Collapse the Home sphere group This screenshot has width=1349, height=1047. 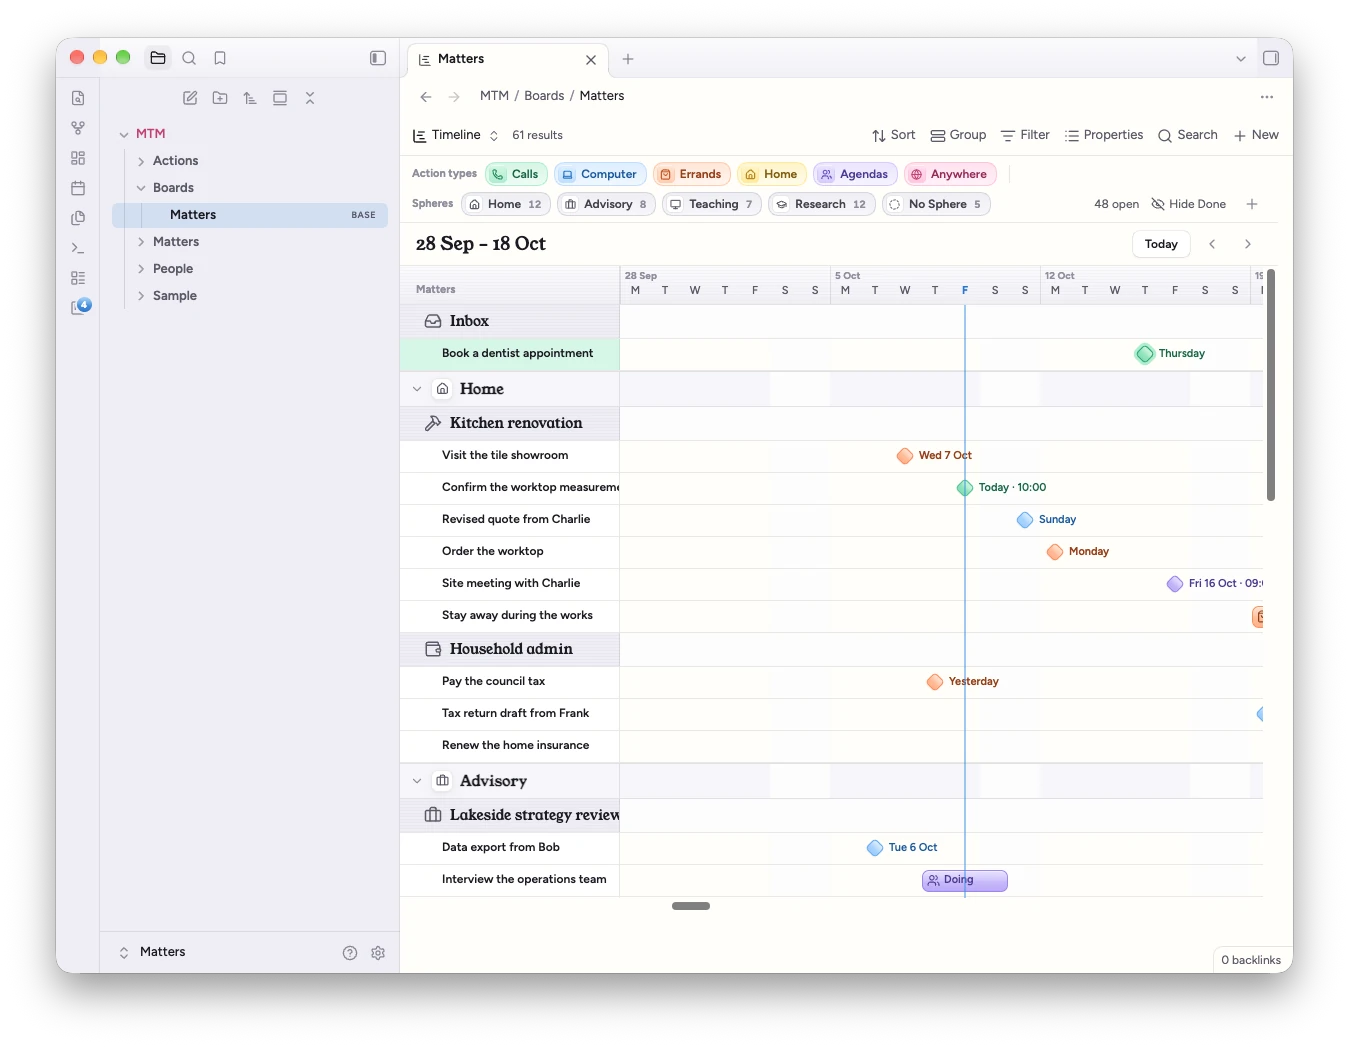pyautogui.click(x=417, y=389)
